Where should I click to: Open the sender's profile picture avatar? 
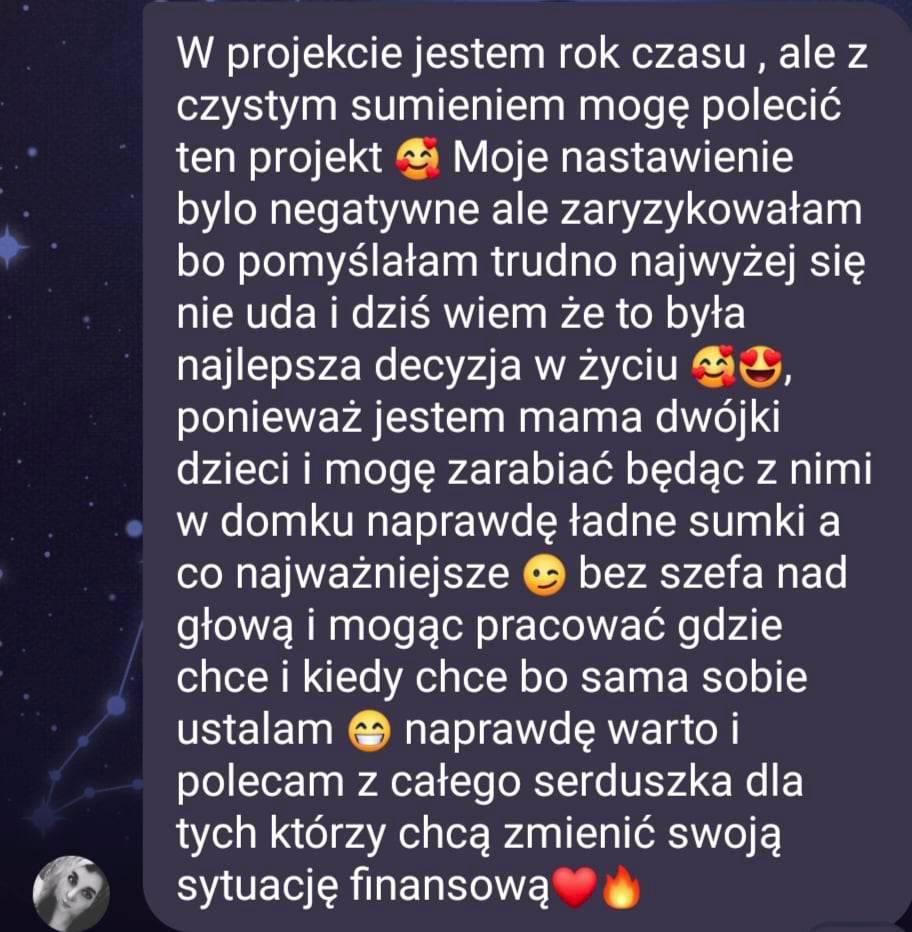point(71,893)
